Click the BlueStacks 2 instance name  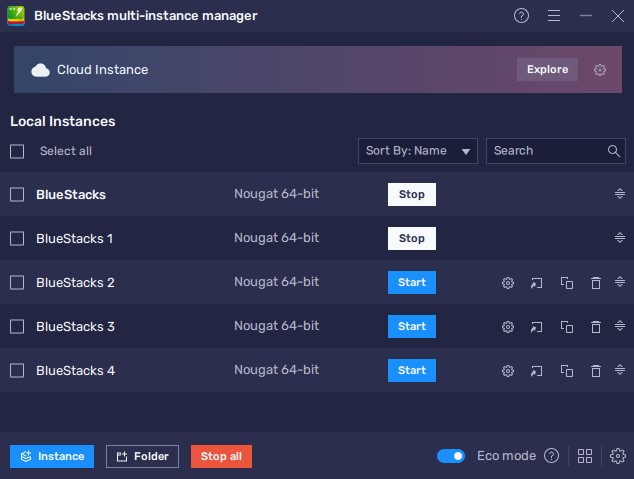75,283
